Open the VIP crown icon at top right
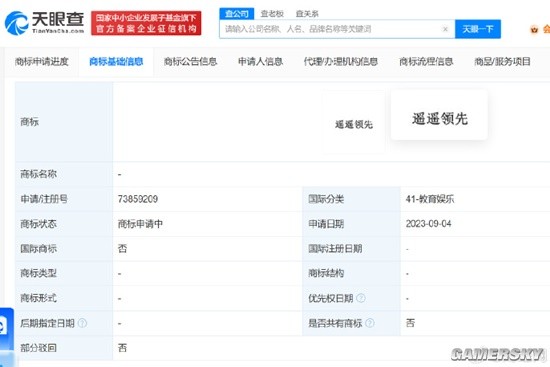Image resolution: width=550 pixels, height=367 pixels. pos(534,30)
